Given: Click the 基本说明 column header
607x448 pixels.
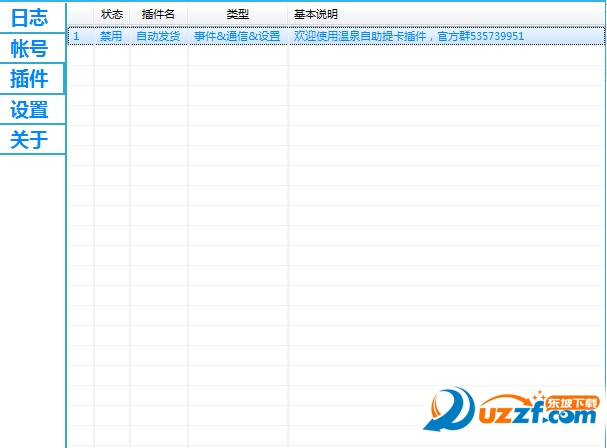Looking at the screenshot, I should [x=446, y=14].
